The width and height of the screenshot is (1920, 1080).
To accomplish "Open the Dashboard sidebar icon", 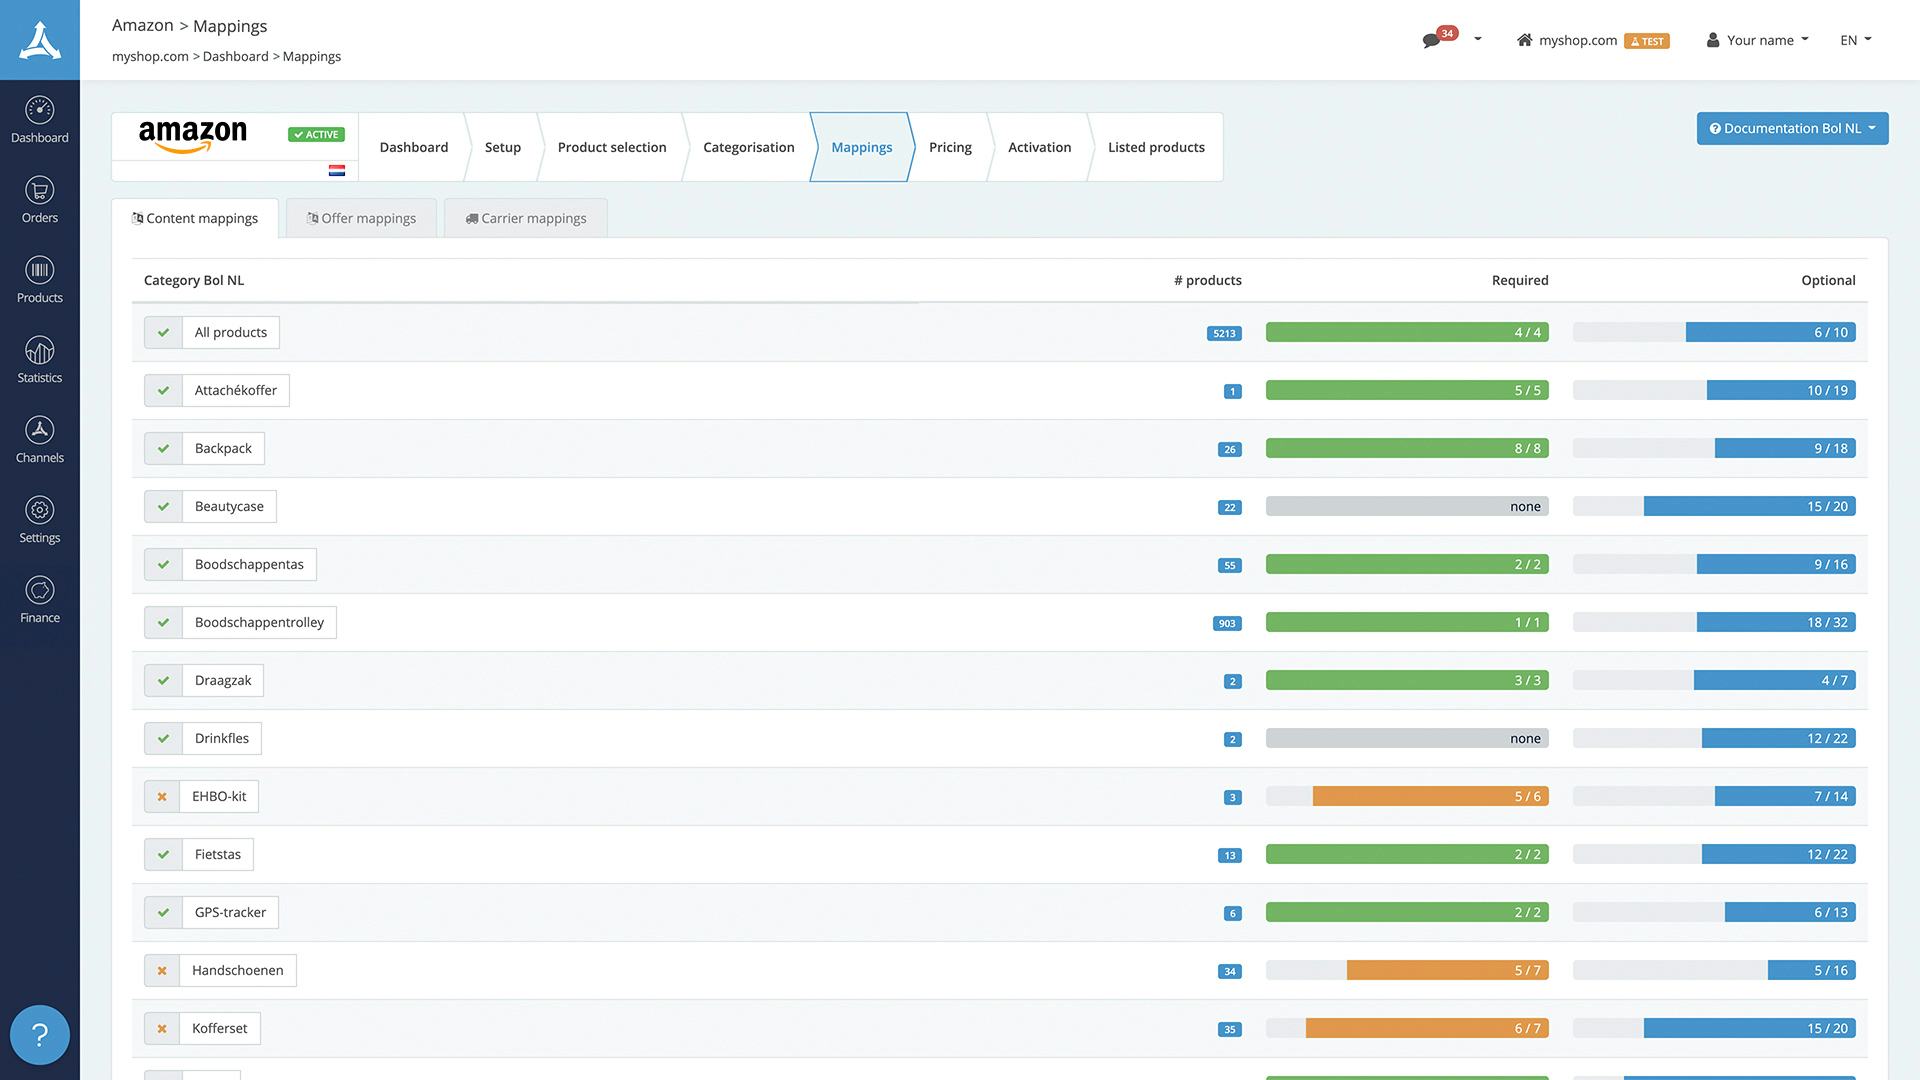I will coord(40,120).
